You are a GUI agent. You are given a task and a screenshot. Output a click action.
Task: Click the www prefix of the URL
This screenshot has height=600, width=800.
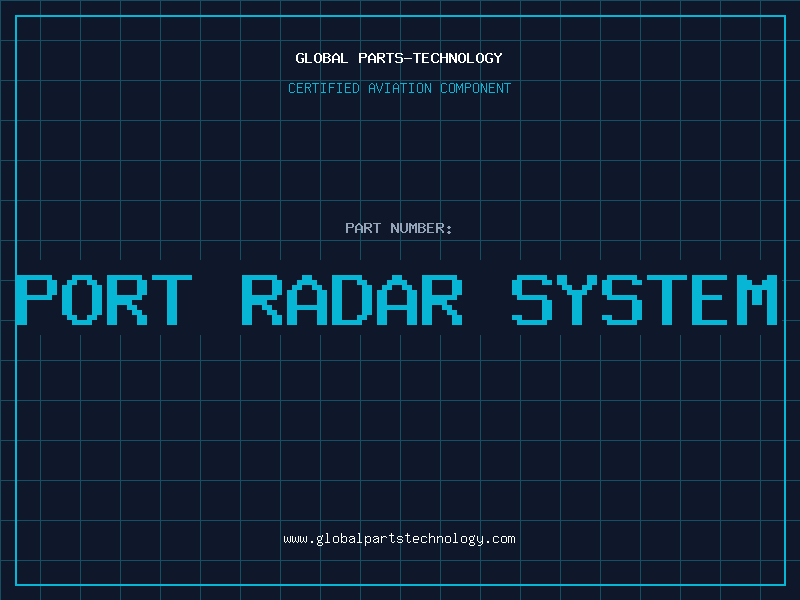[x=295, y=539]
